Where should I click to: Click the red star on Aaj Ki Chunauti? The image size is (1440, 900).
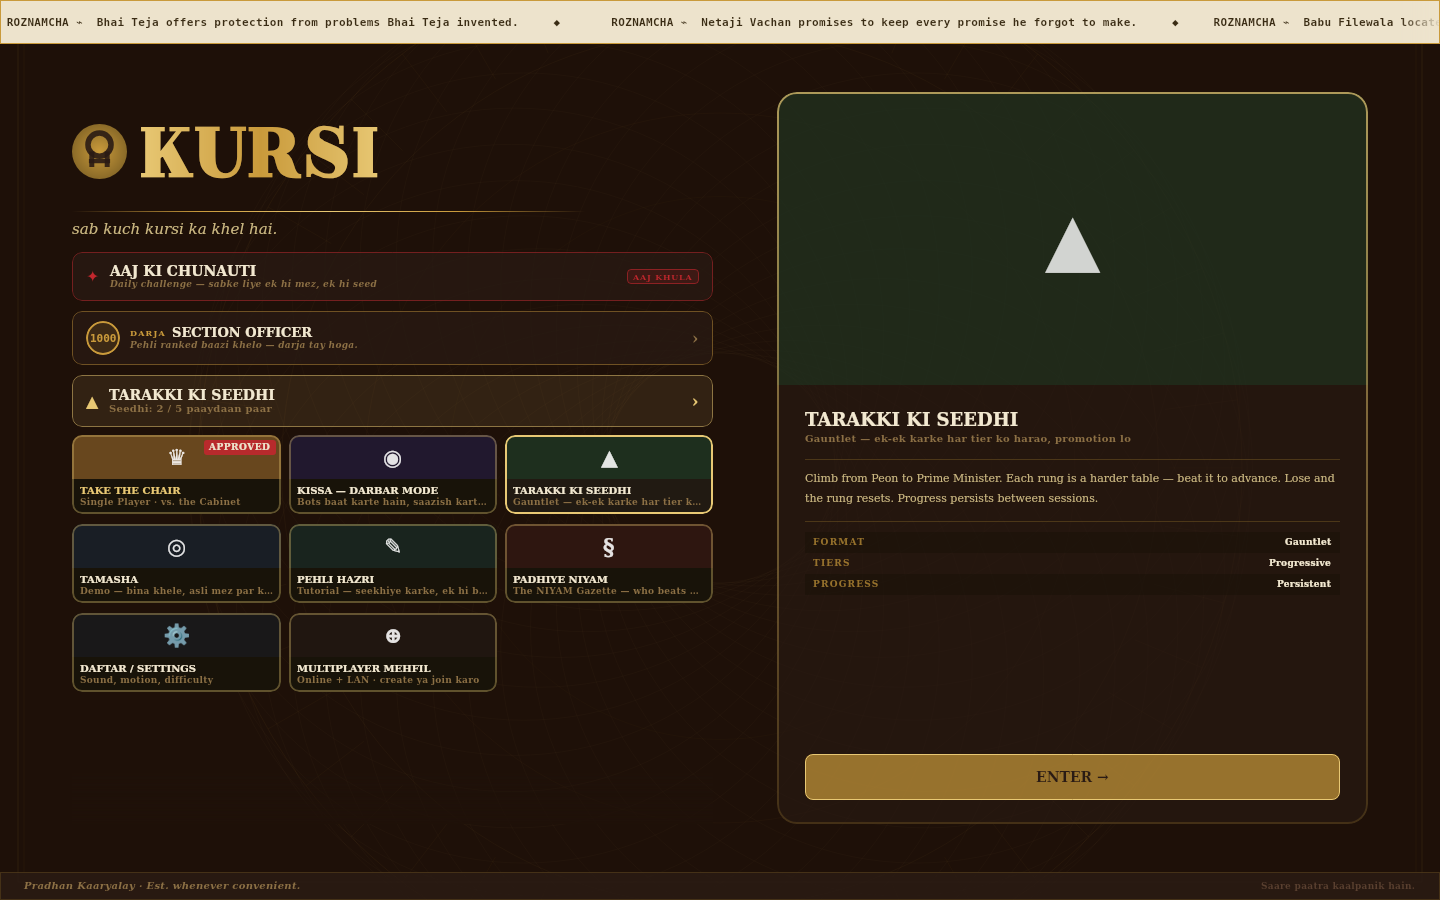click(x=92, y=276)
